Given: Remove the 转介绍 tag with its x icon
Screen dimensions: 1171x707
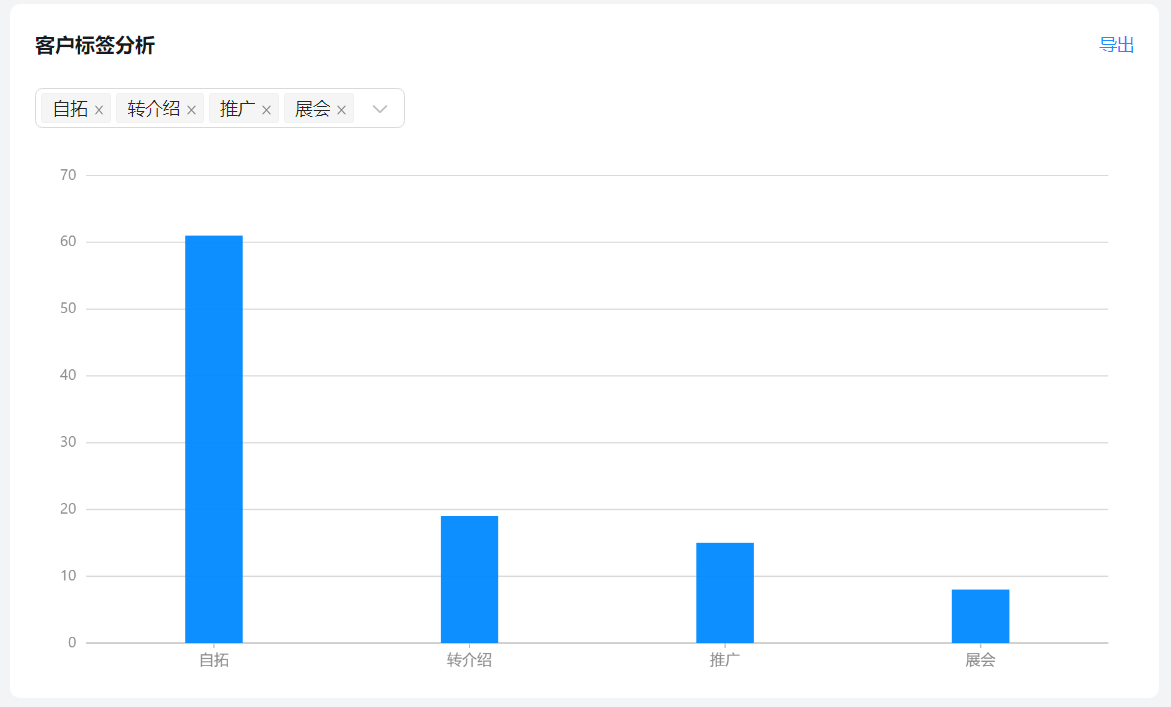Looking at the screenshot, I should [191, 110].
